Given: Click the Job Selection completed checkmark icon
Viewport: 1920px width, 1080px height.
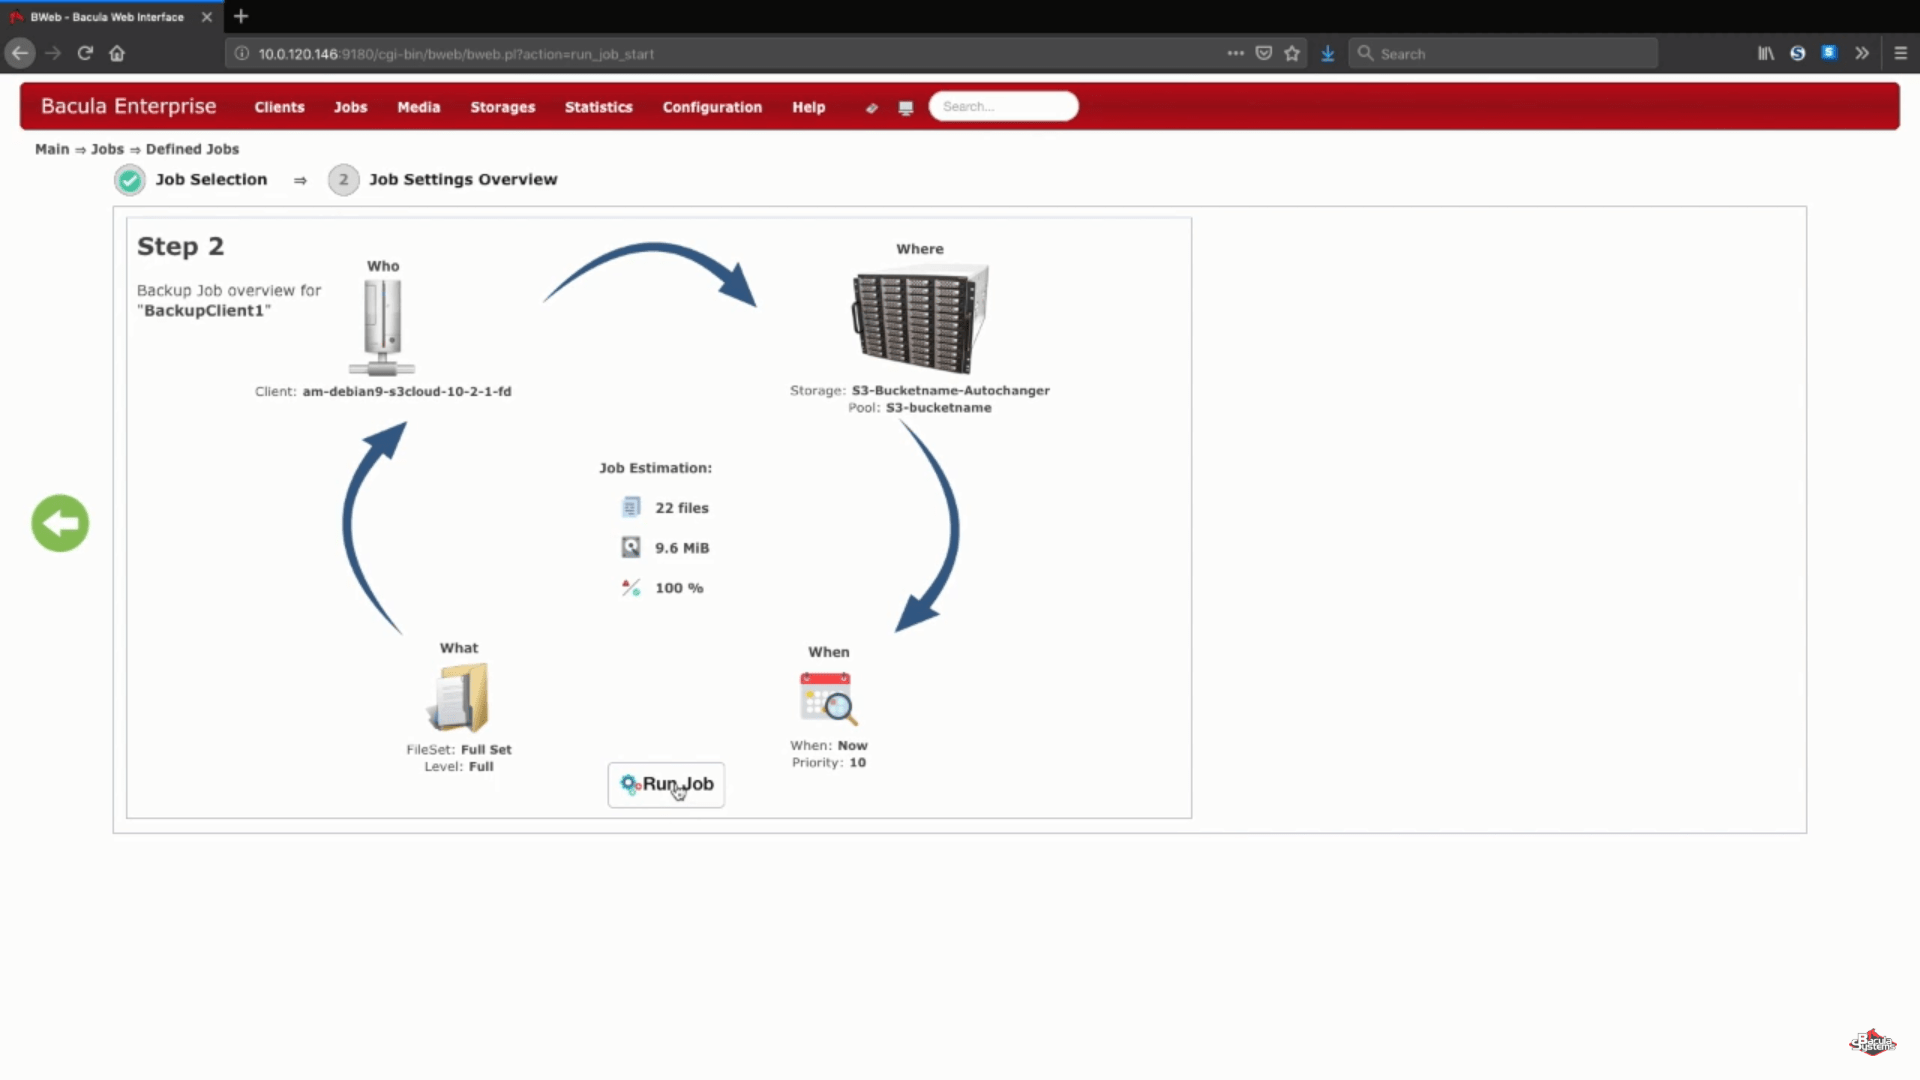Looking at the screenshot, I should (x=130, y=180).
